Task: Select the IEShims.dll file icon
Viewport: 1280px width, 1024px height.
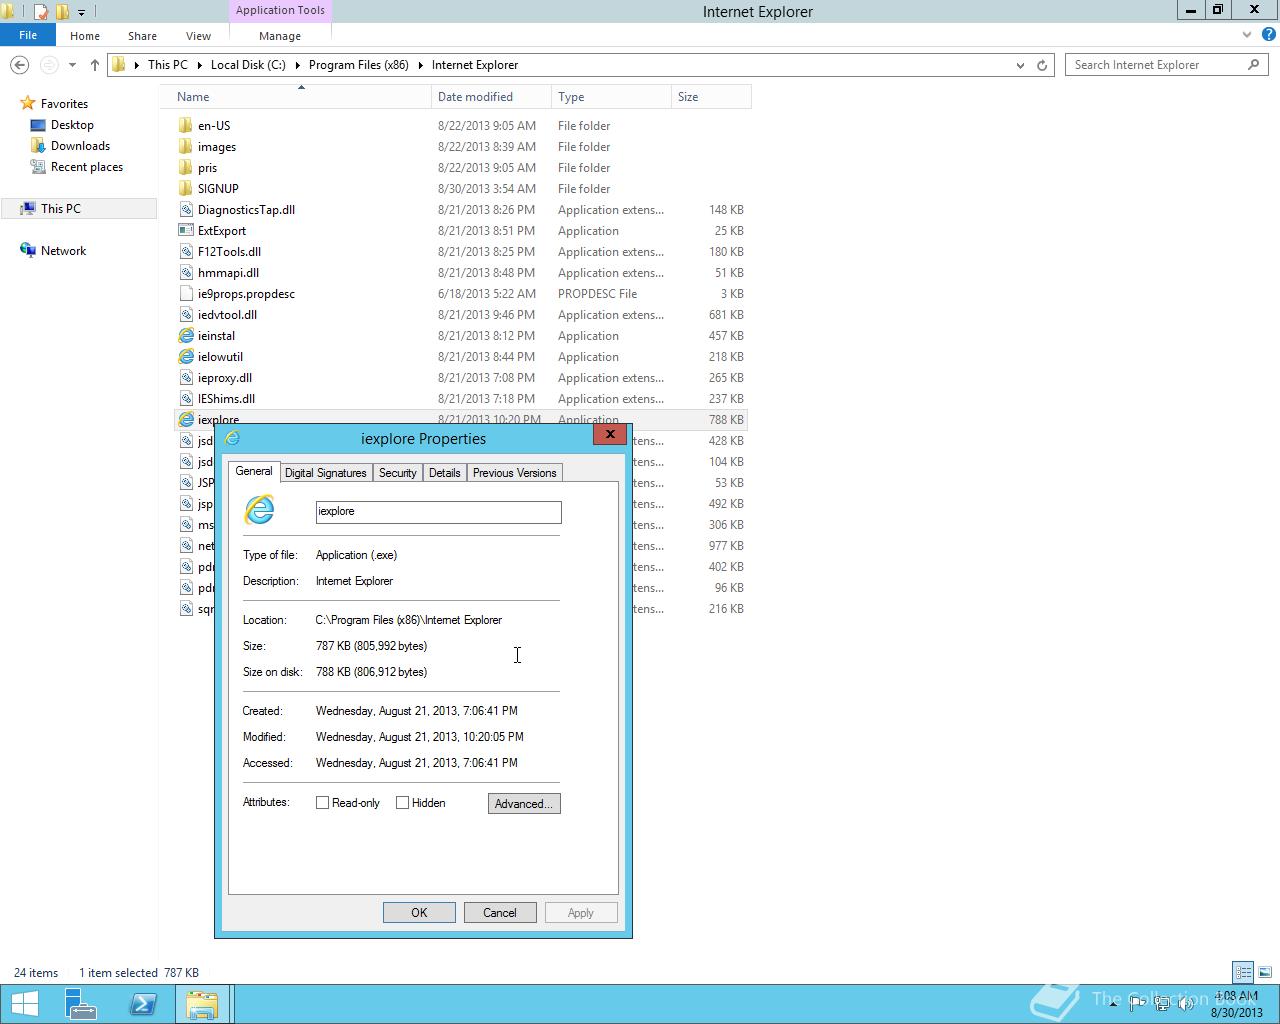Action: (185, 399)
